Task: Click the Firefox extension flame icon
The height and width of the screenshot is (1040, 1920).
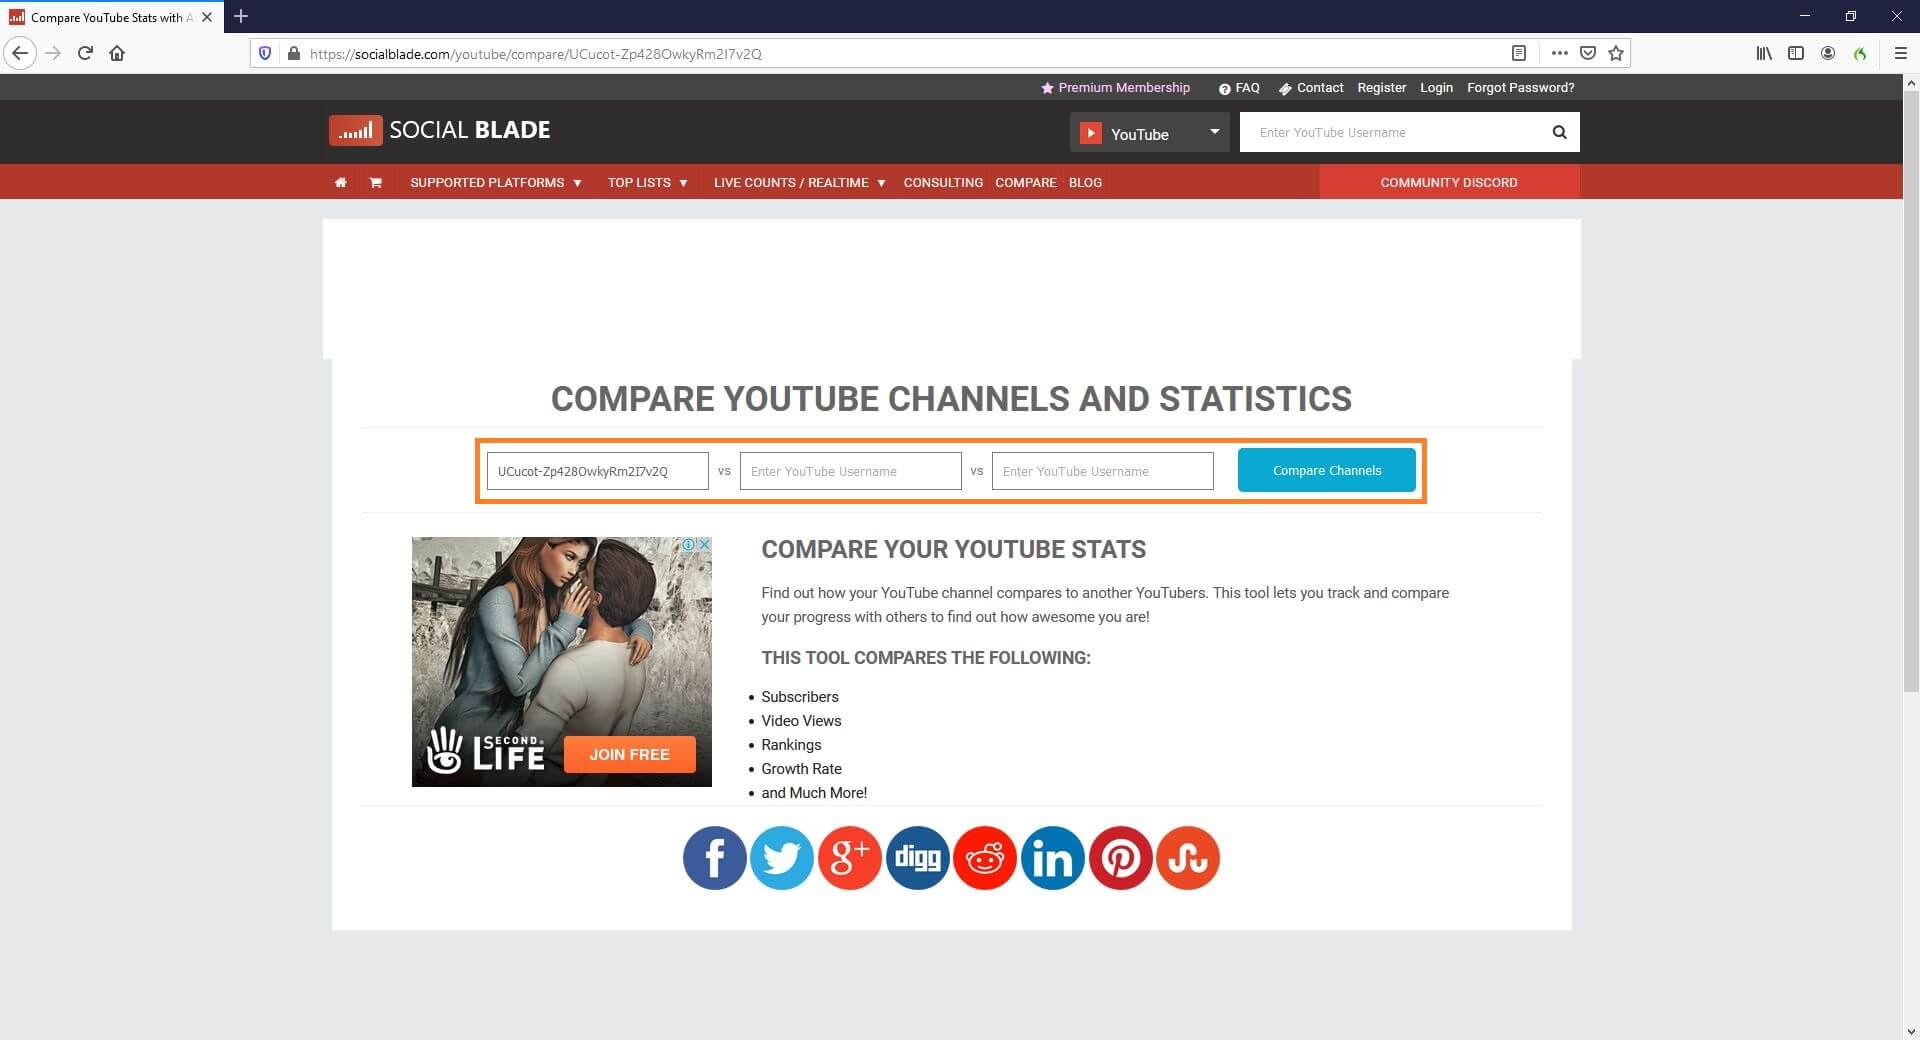Action: click(x=1860, y=53)
